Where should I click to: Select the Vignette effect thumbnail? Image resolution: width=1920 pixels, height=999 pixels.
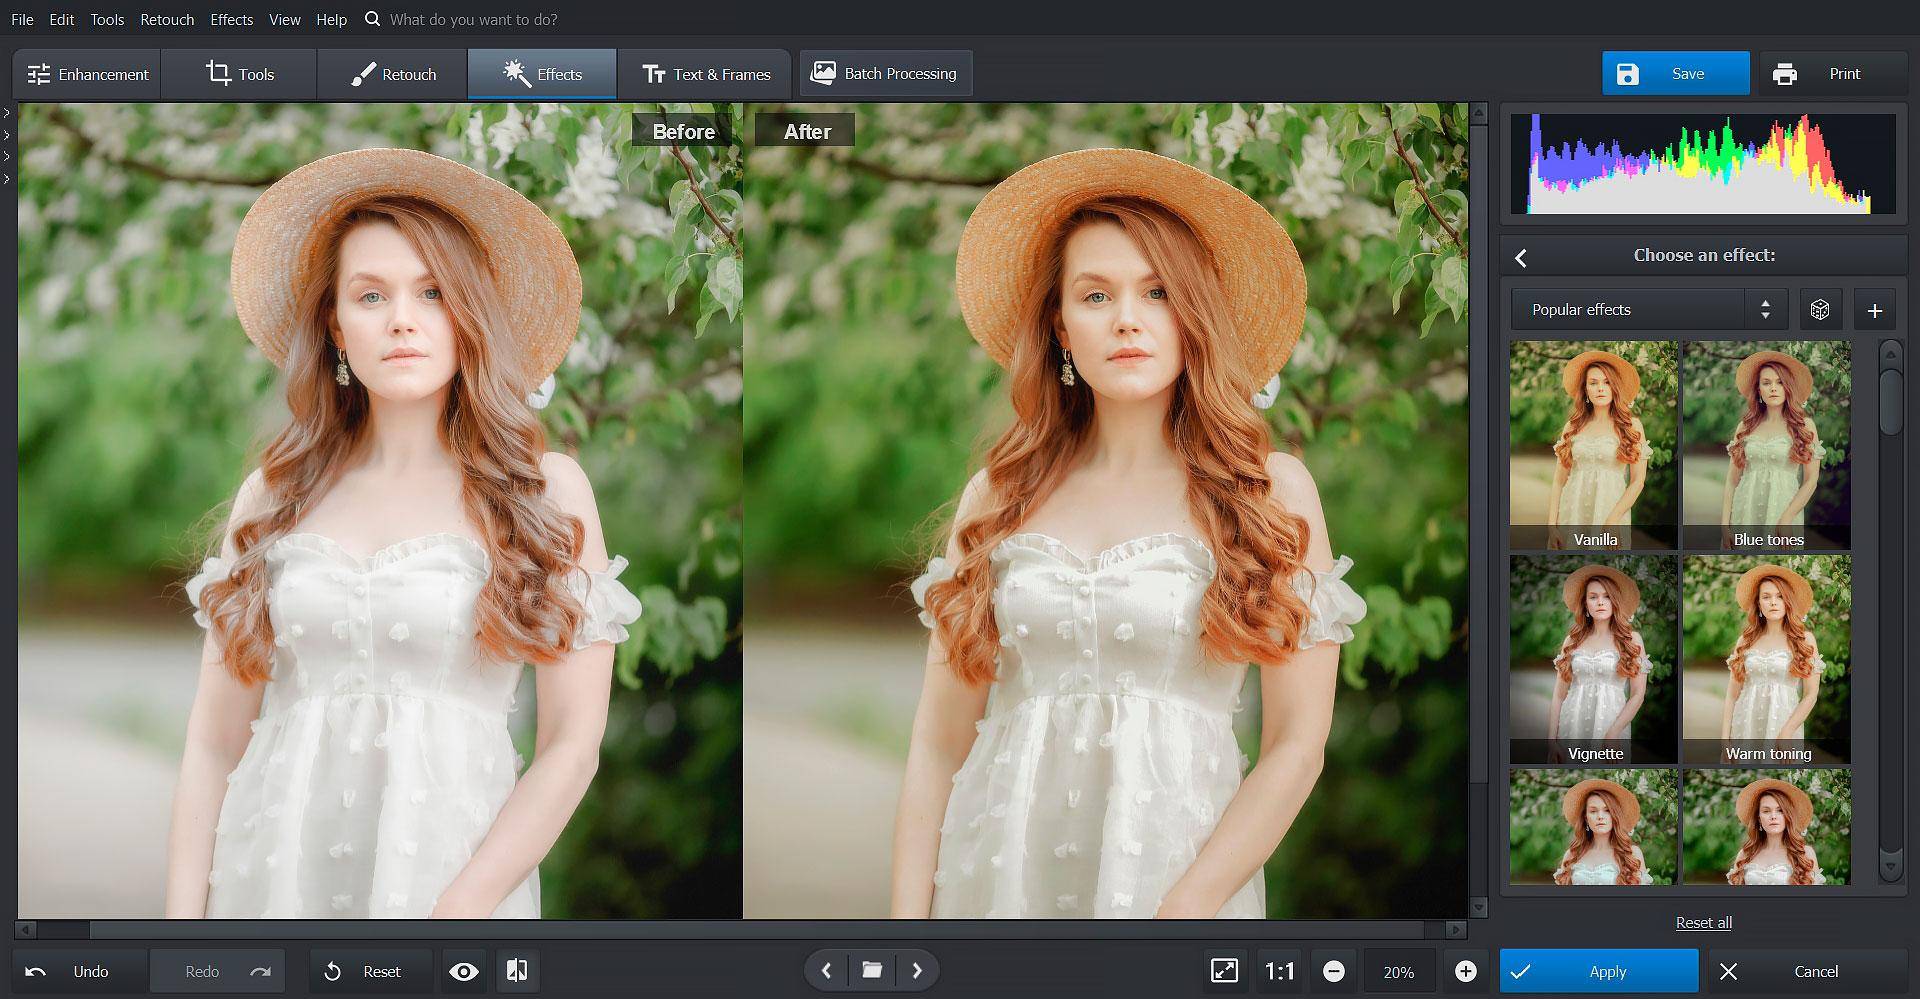pyautogui.click(x=1594, y=659)
